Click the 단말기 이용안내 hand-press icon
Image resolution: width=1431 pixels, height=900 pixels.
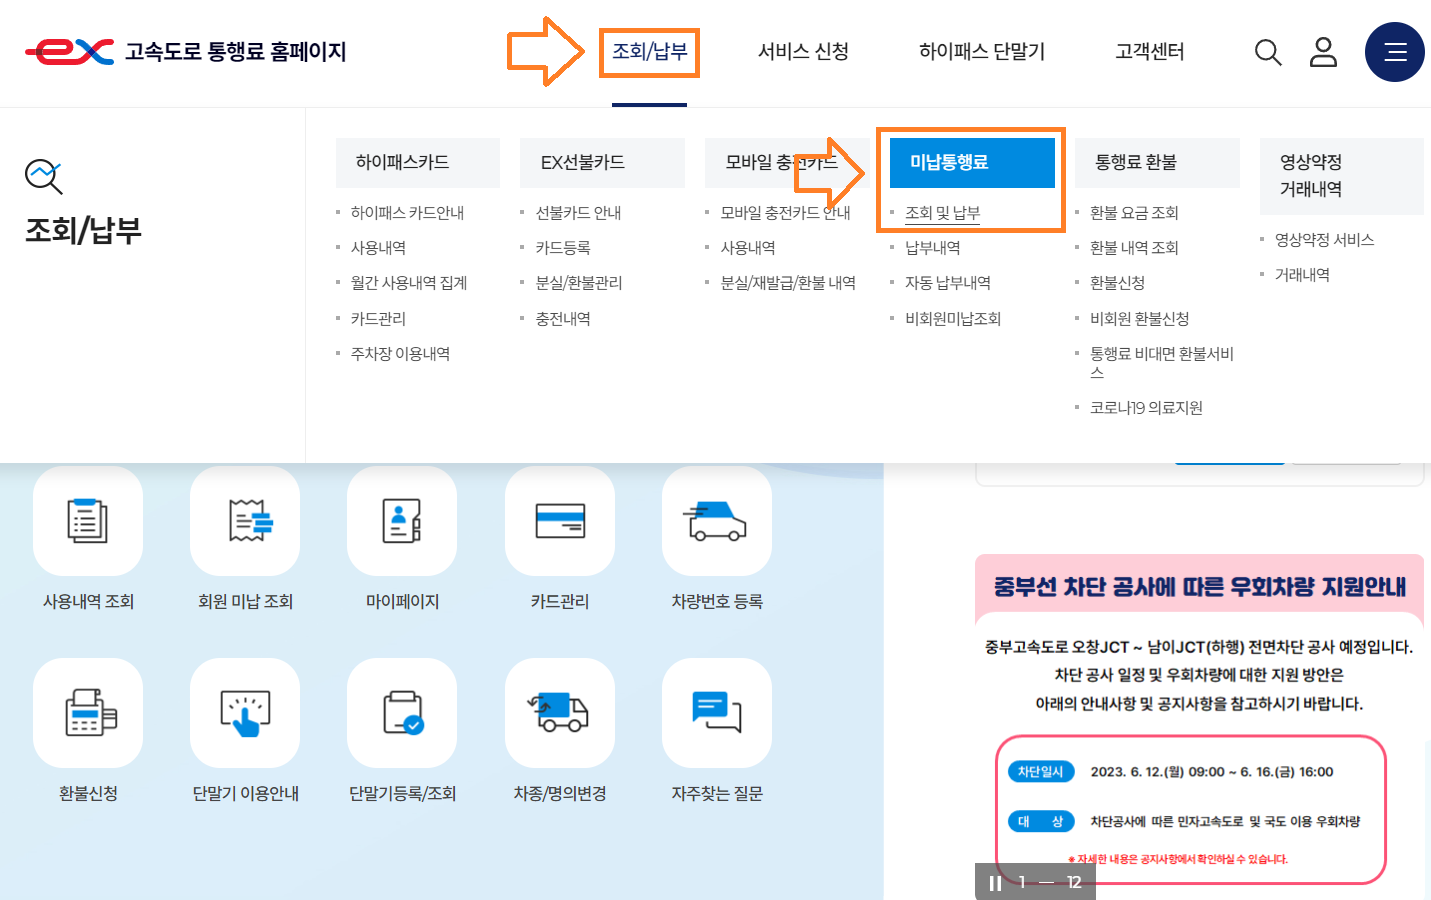pyautogui.click(x=244, y=712)
